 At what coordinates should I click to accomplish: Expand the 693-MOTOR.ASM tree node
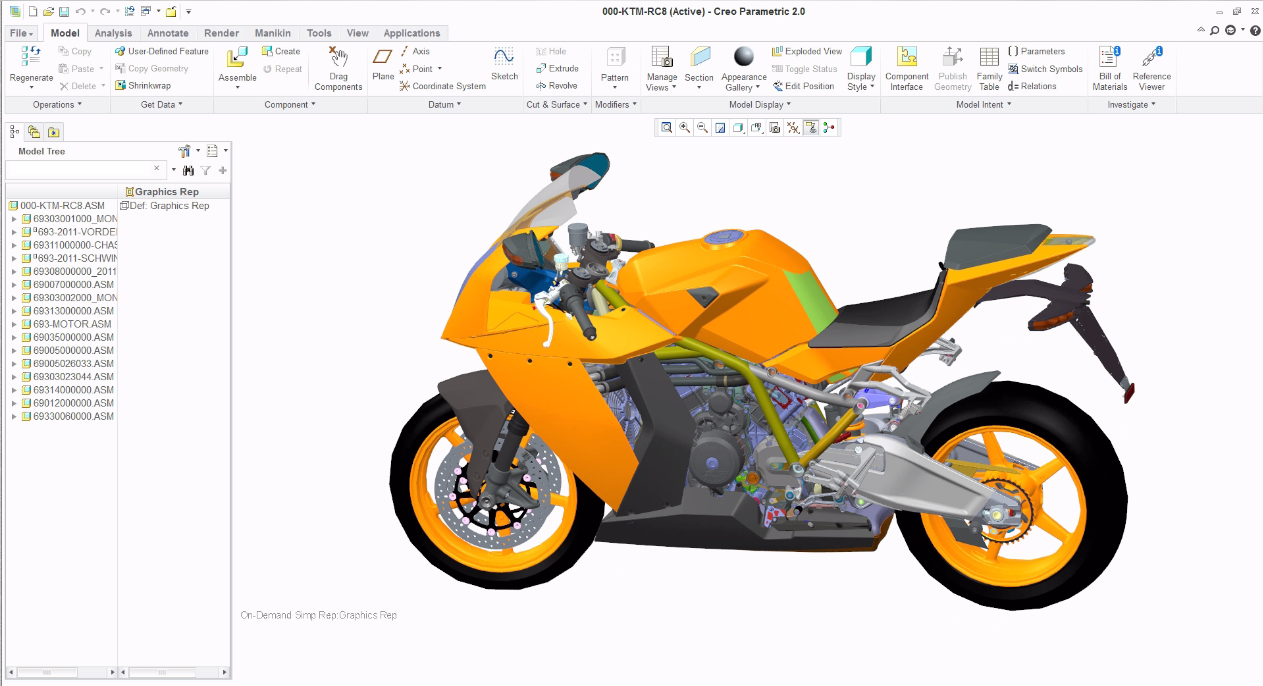tap(14, 324)
